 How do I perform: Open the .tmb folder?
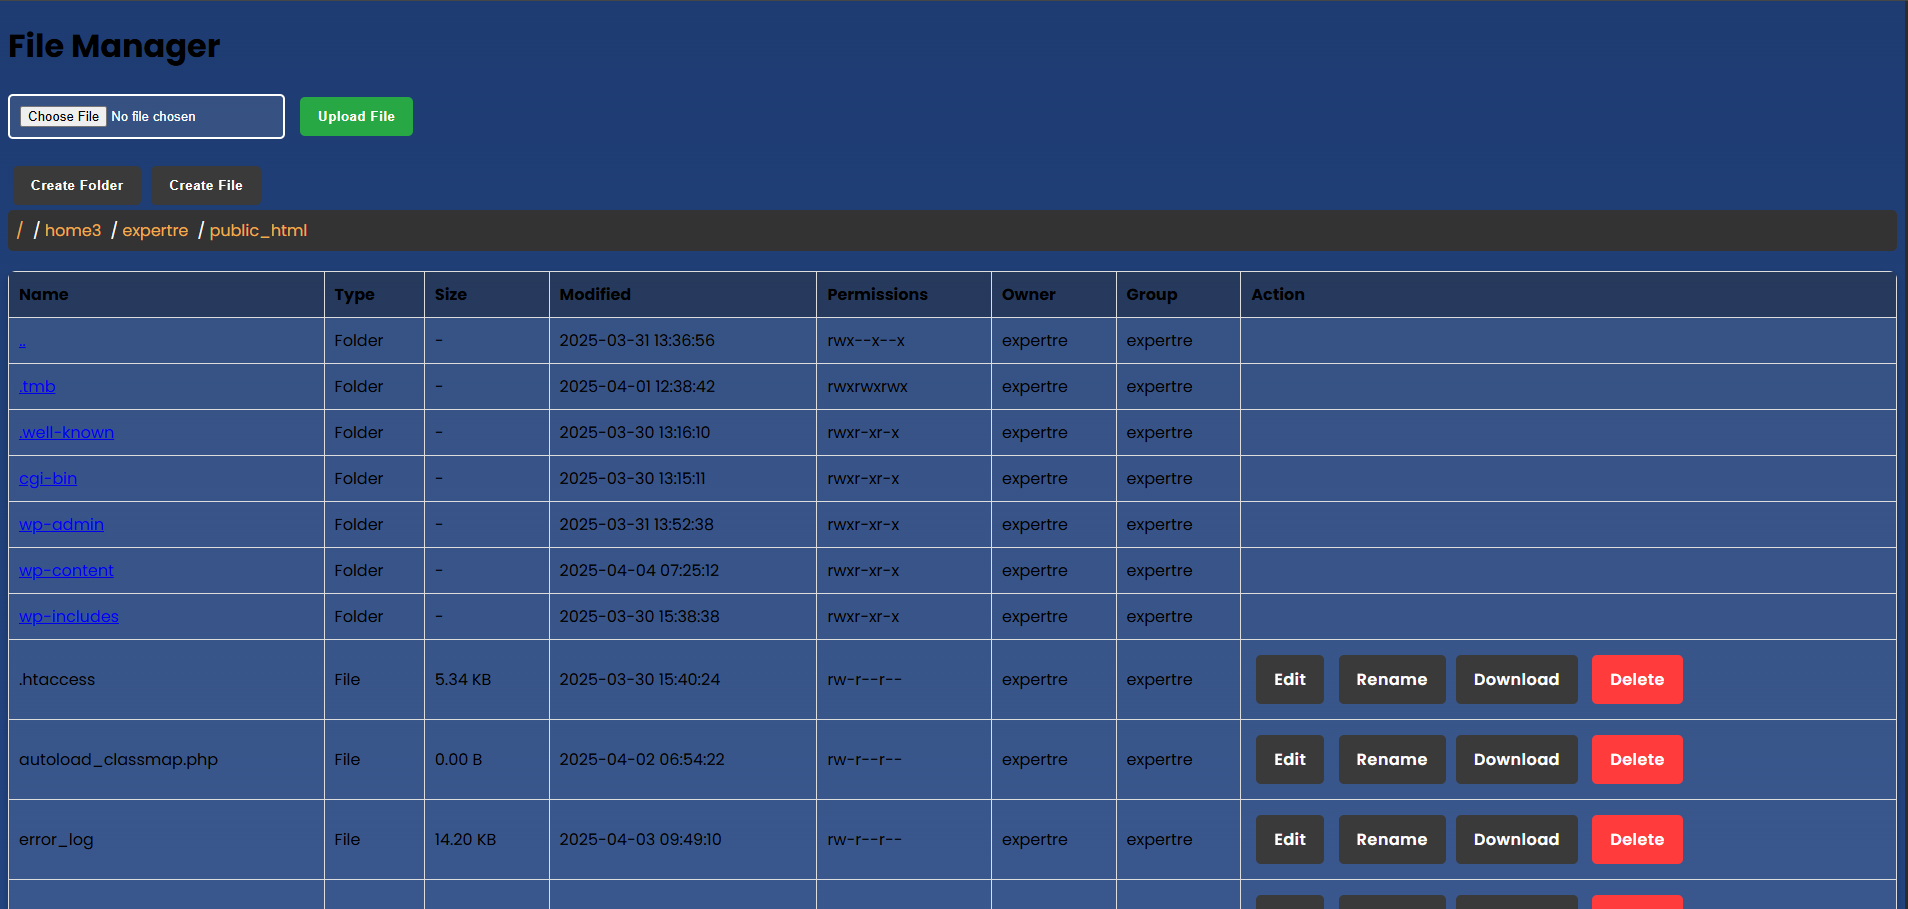point(37,387)
